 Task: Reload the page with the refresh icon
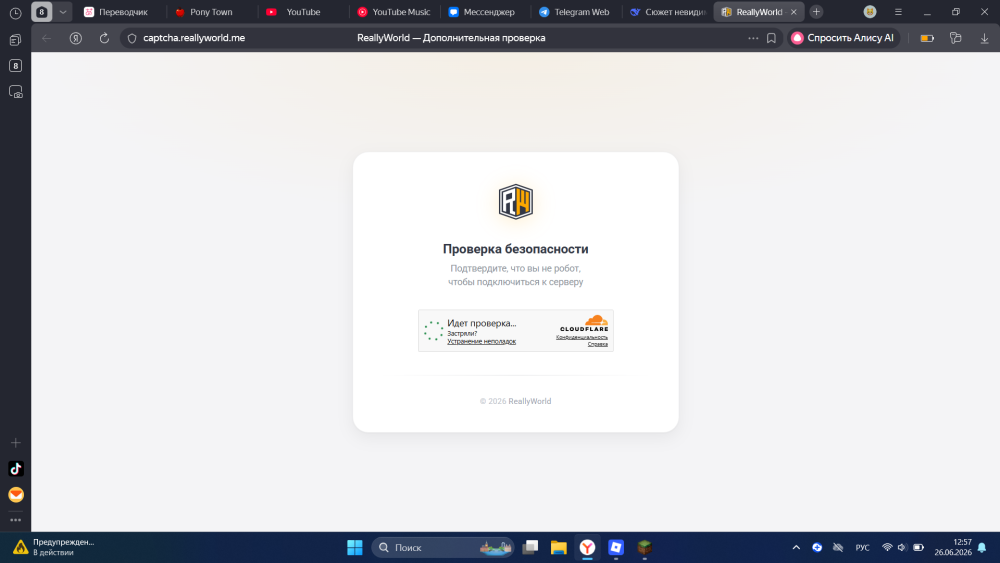104,38
